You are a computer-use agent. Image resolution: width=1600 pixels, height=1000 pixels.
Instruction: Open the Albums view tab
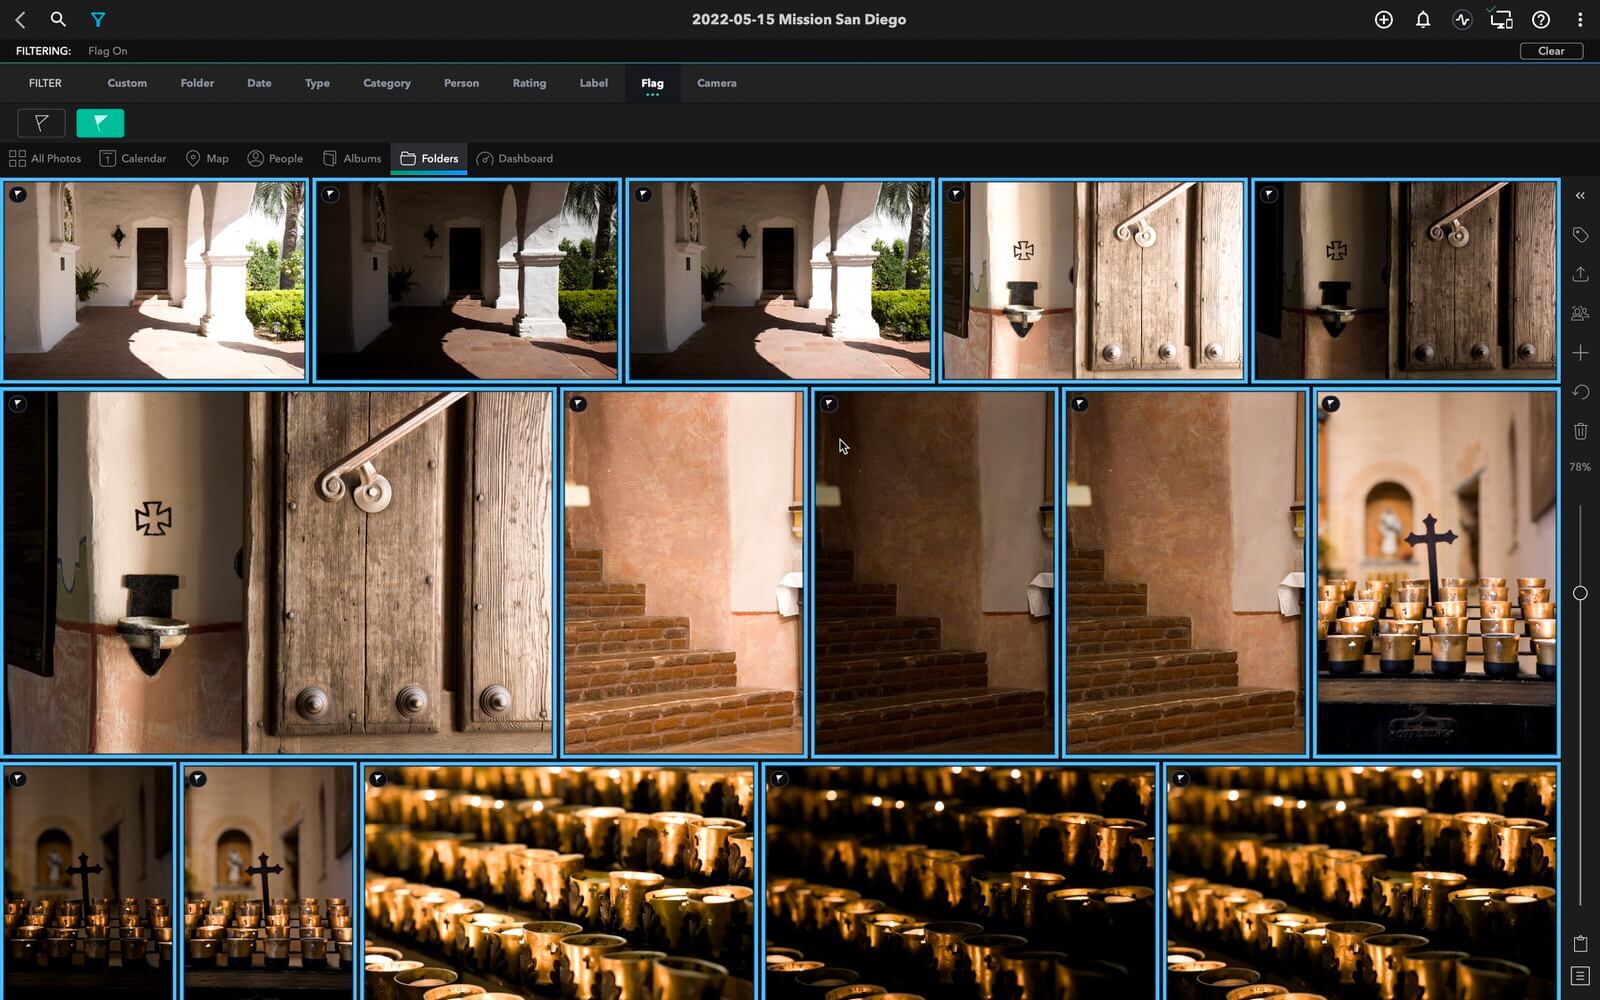(x=352, y=158)
